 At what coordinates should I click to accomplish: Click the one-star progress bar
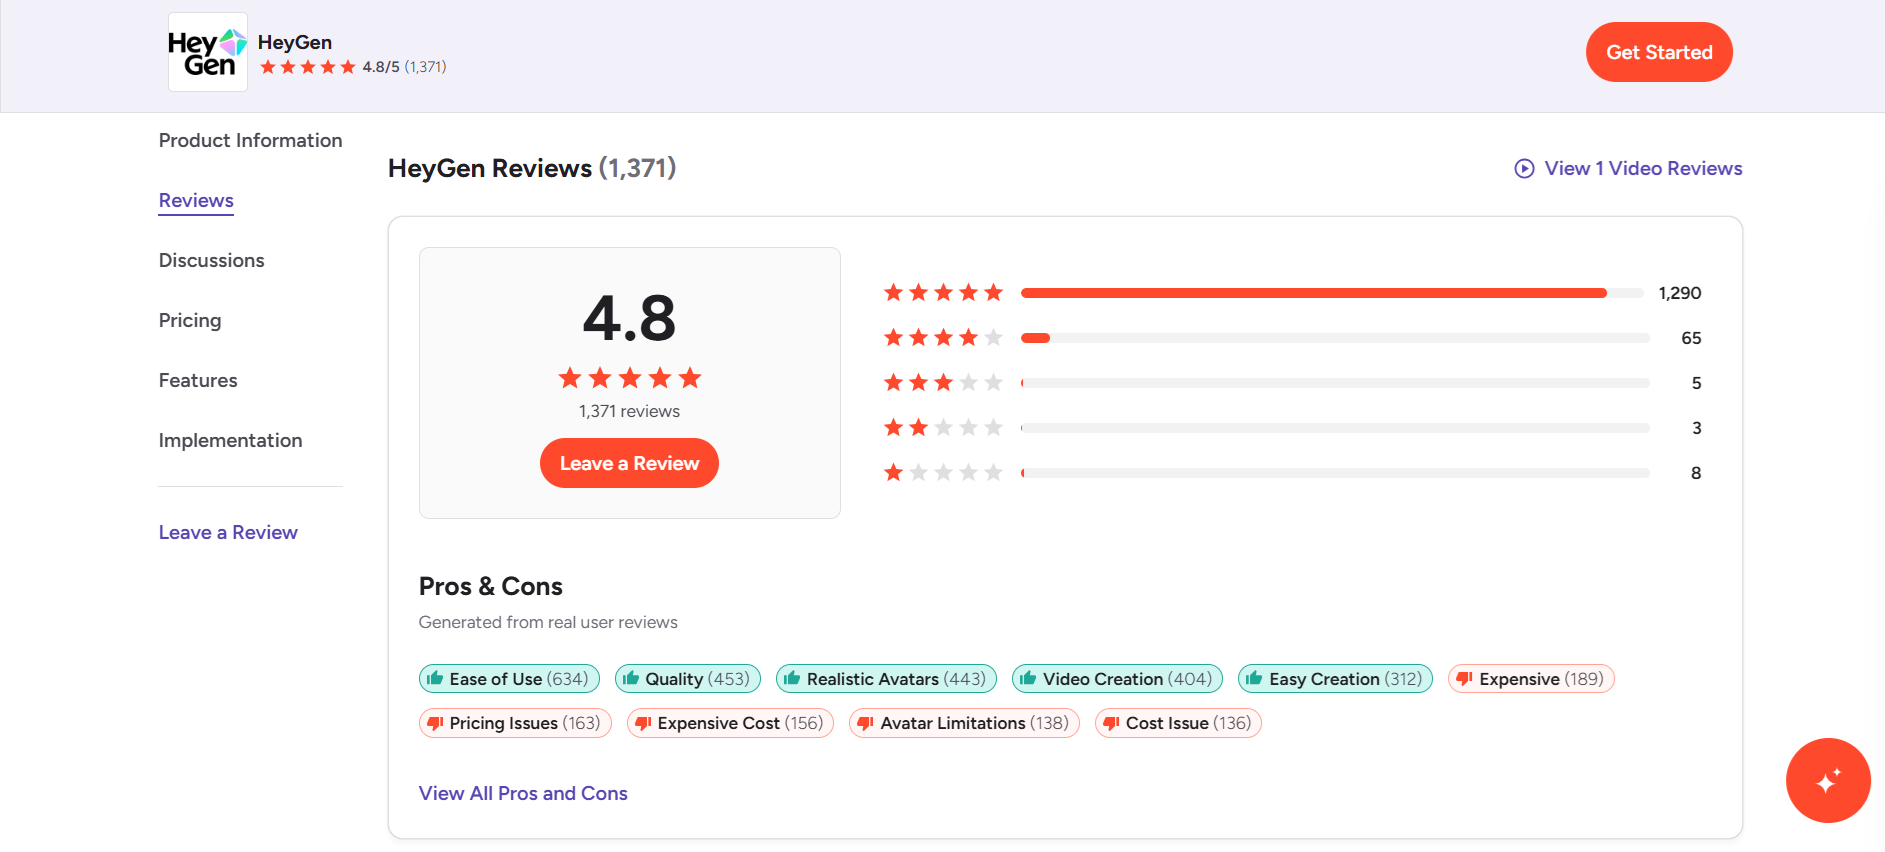1335,473
